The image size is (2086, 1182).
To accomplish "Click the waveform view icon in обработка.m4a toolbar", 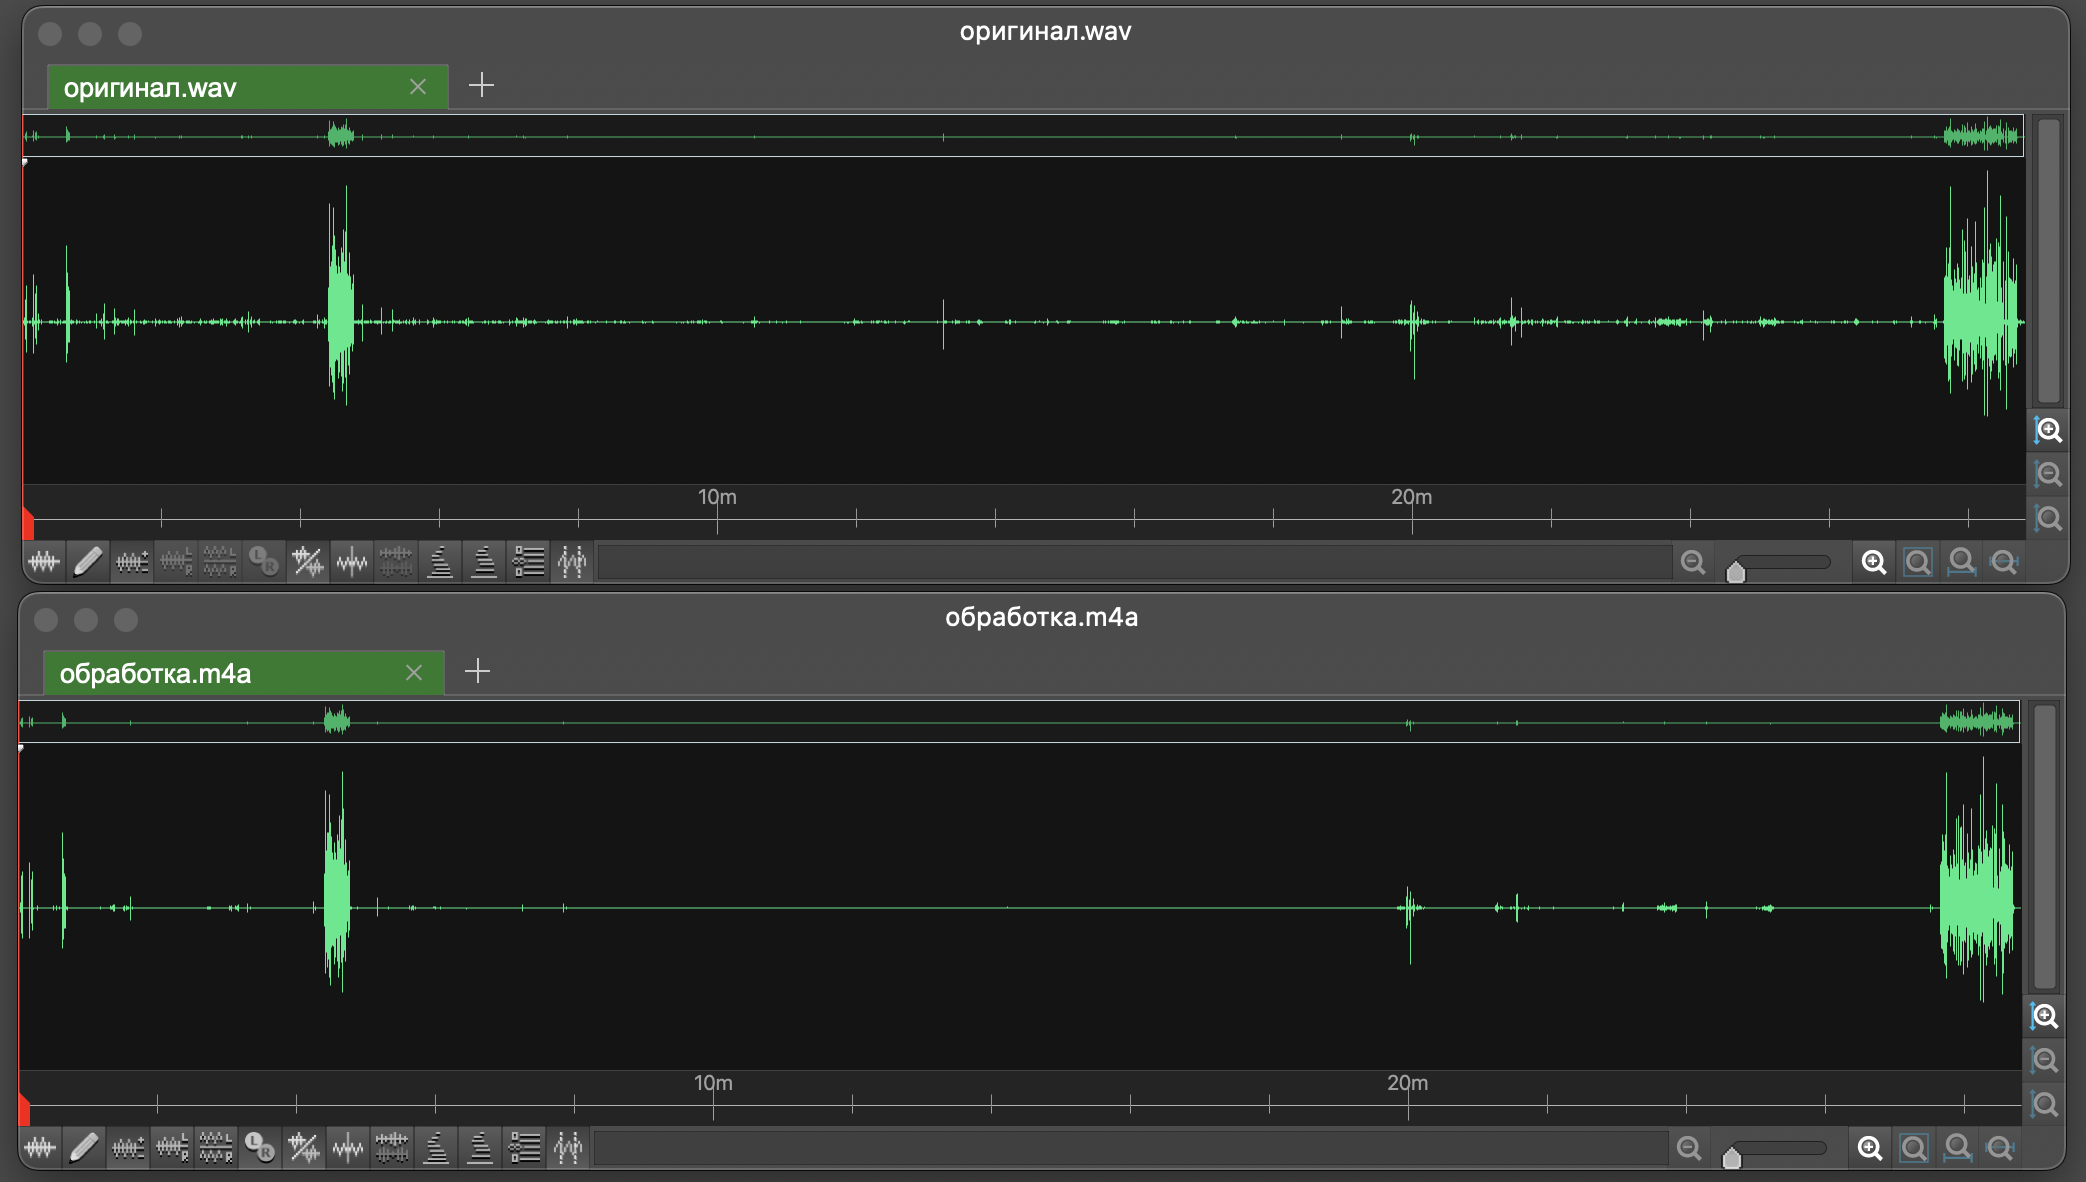I will point(40,1148).
